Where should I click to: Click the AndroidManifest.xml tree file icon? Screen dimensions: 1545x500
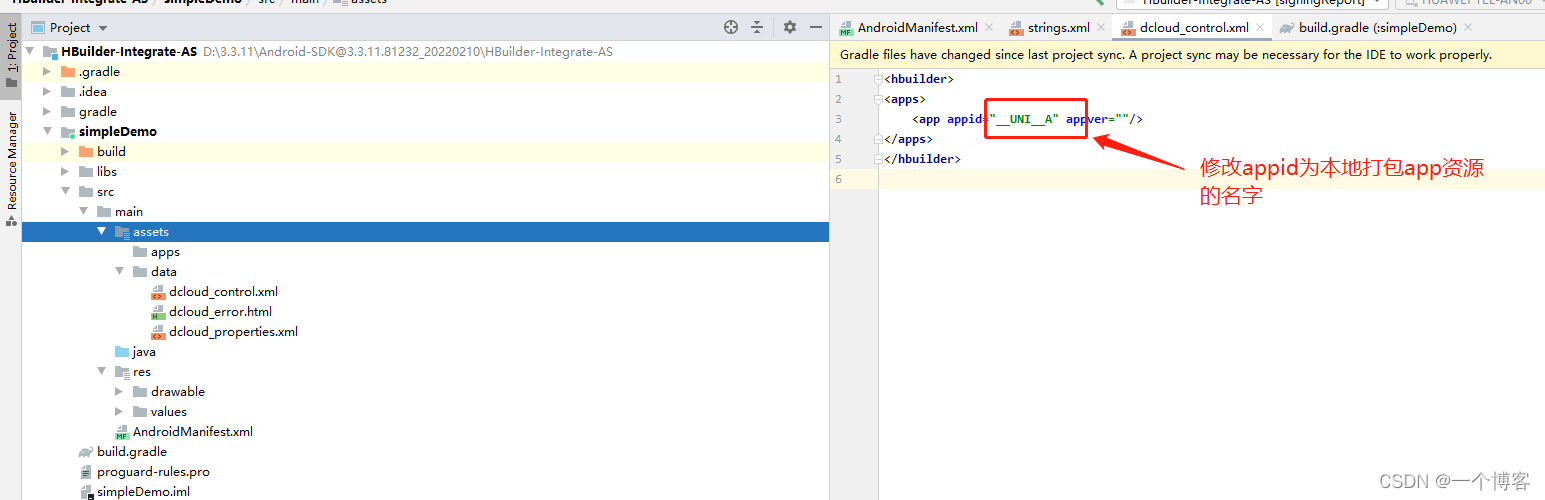(x=122, y=432)
